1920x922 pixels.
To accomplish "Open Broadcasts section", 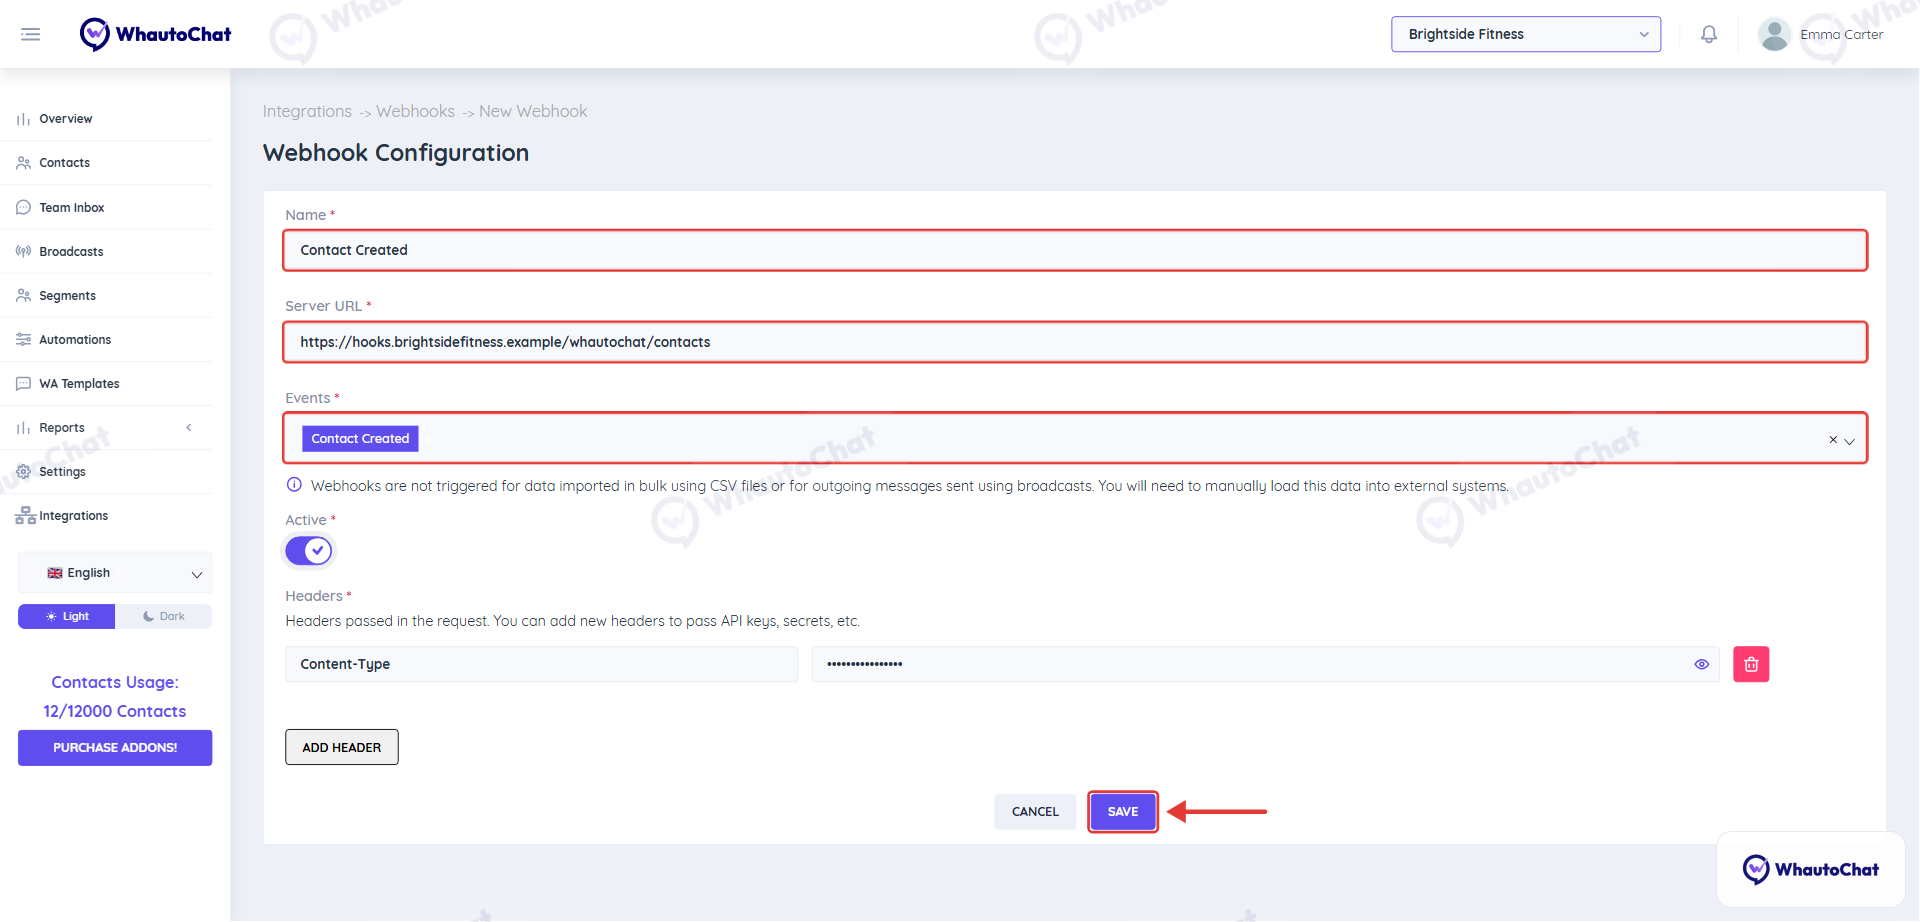I will pyautogui.click(x=71, y=252).
